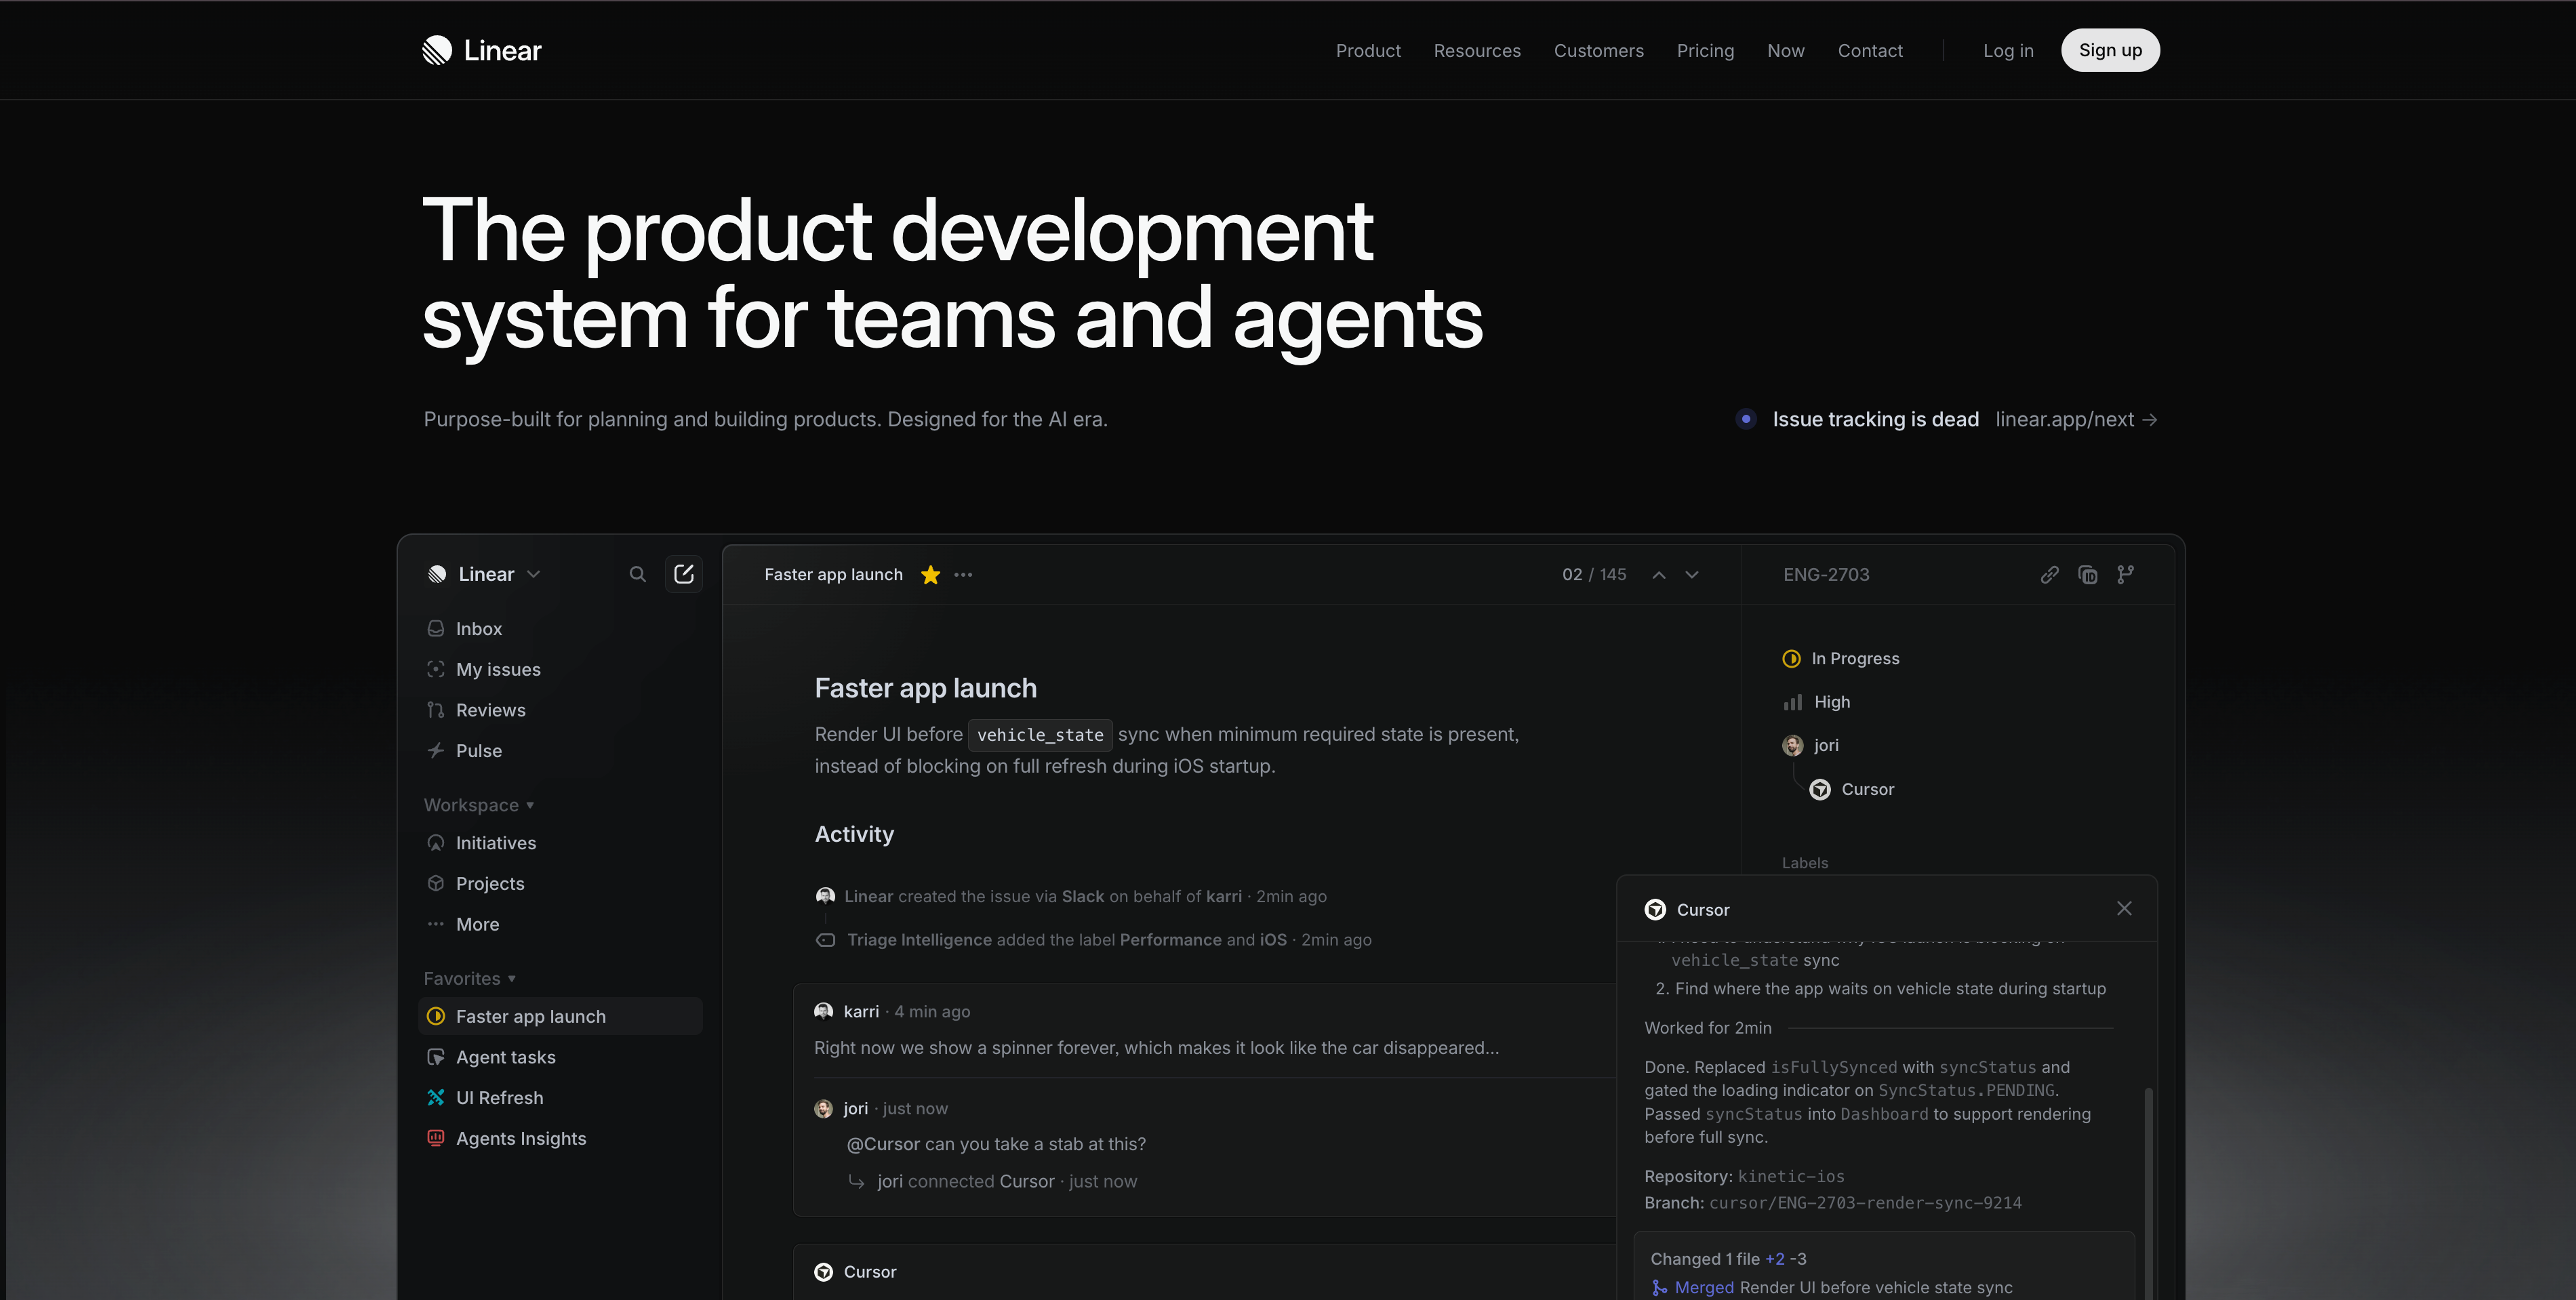Screen dimensions: 2576x1300
Task: Collapse the Workspace section
Action: click(479, 805)
